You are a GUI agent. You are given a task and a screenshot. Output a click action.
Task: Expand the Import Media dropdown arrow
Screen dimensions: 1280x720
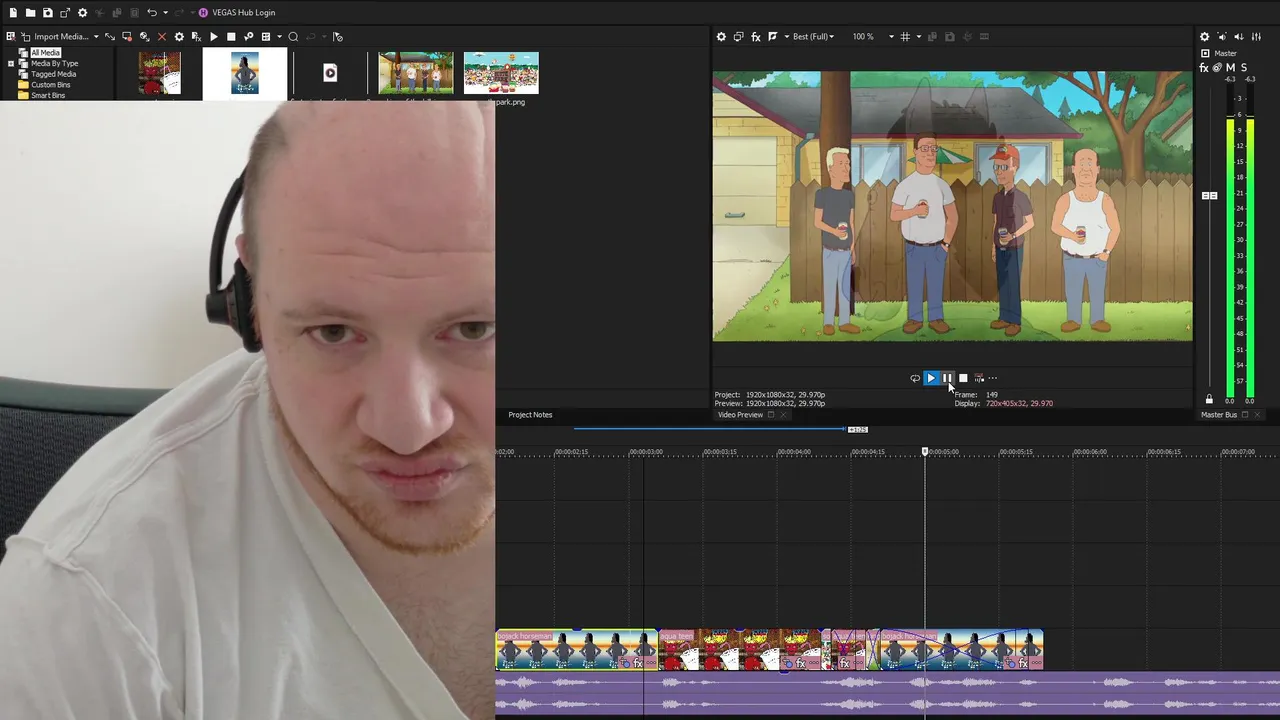coord(96,37)
